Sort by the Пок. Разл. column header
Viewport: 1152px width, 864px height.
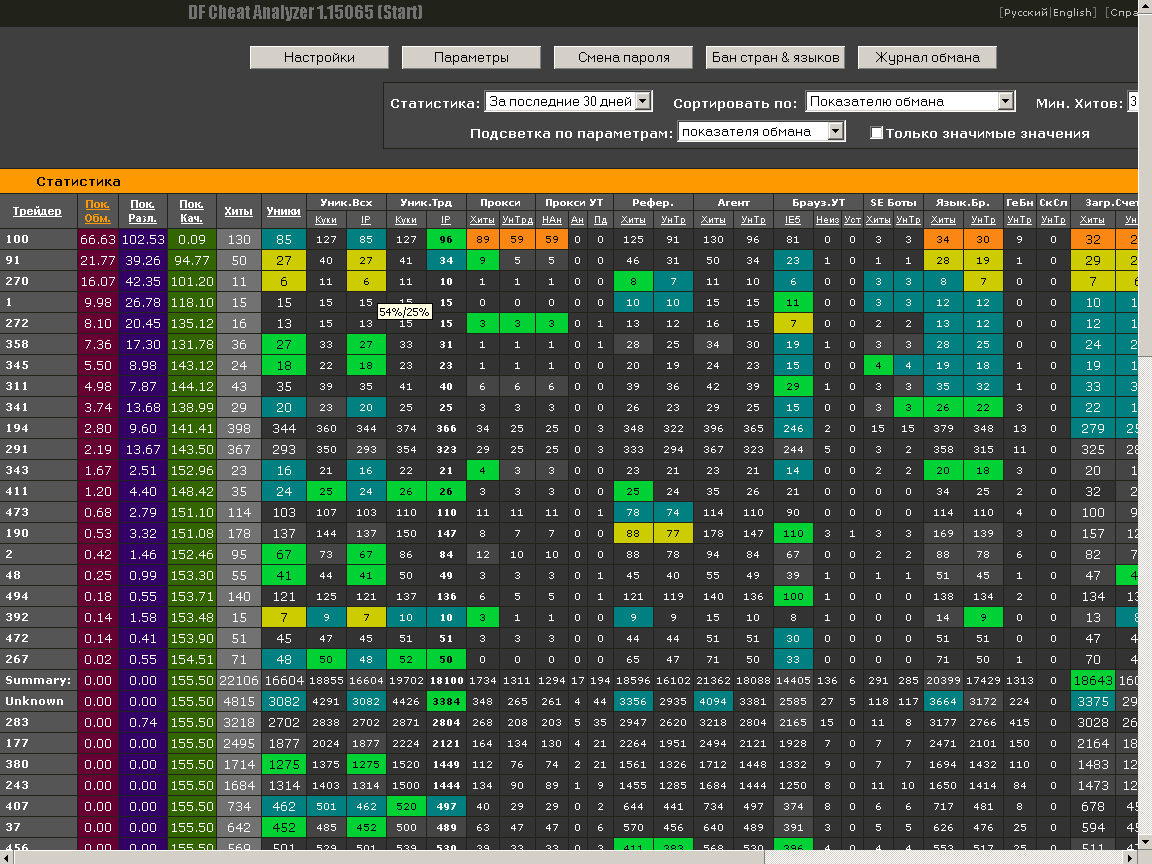pyautogui.click(x=143, y=211)
